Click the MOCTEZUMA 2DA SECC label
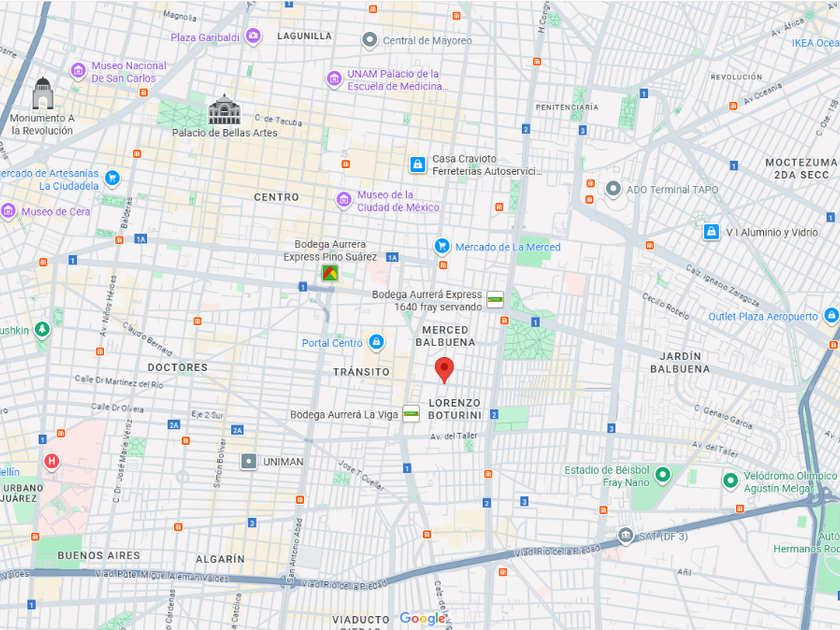 pos(800,168)
